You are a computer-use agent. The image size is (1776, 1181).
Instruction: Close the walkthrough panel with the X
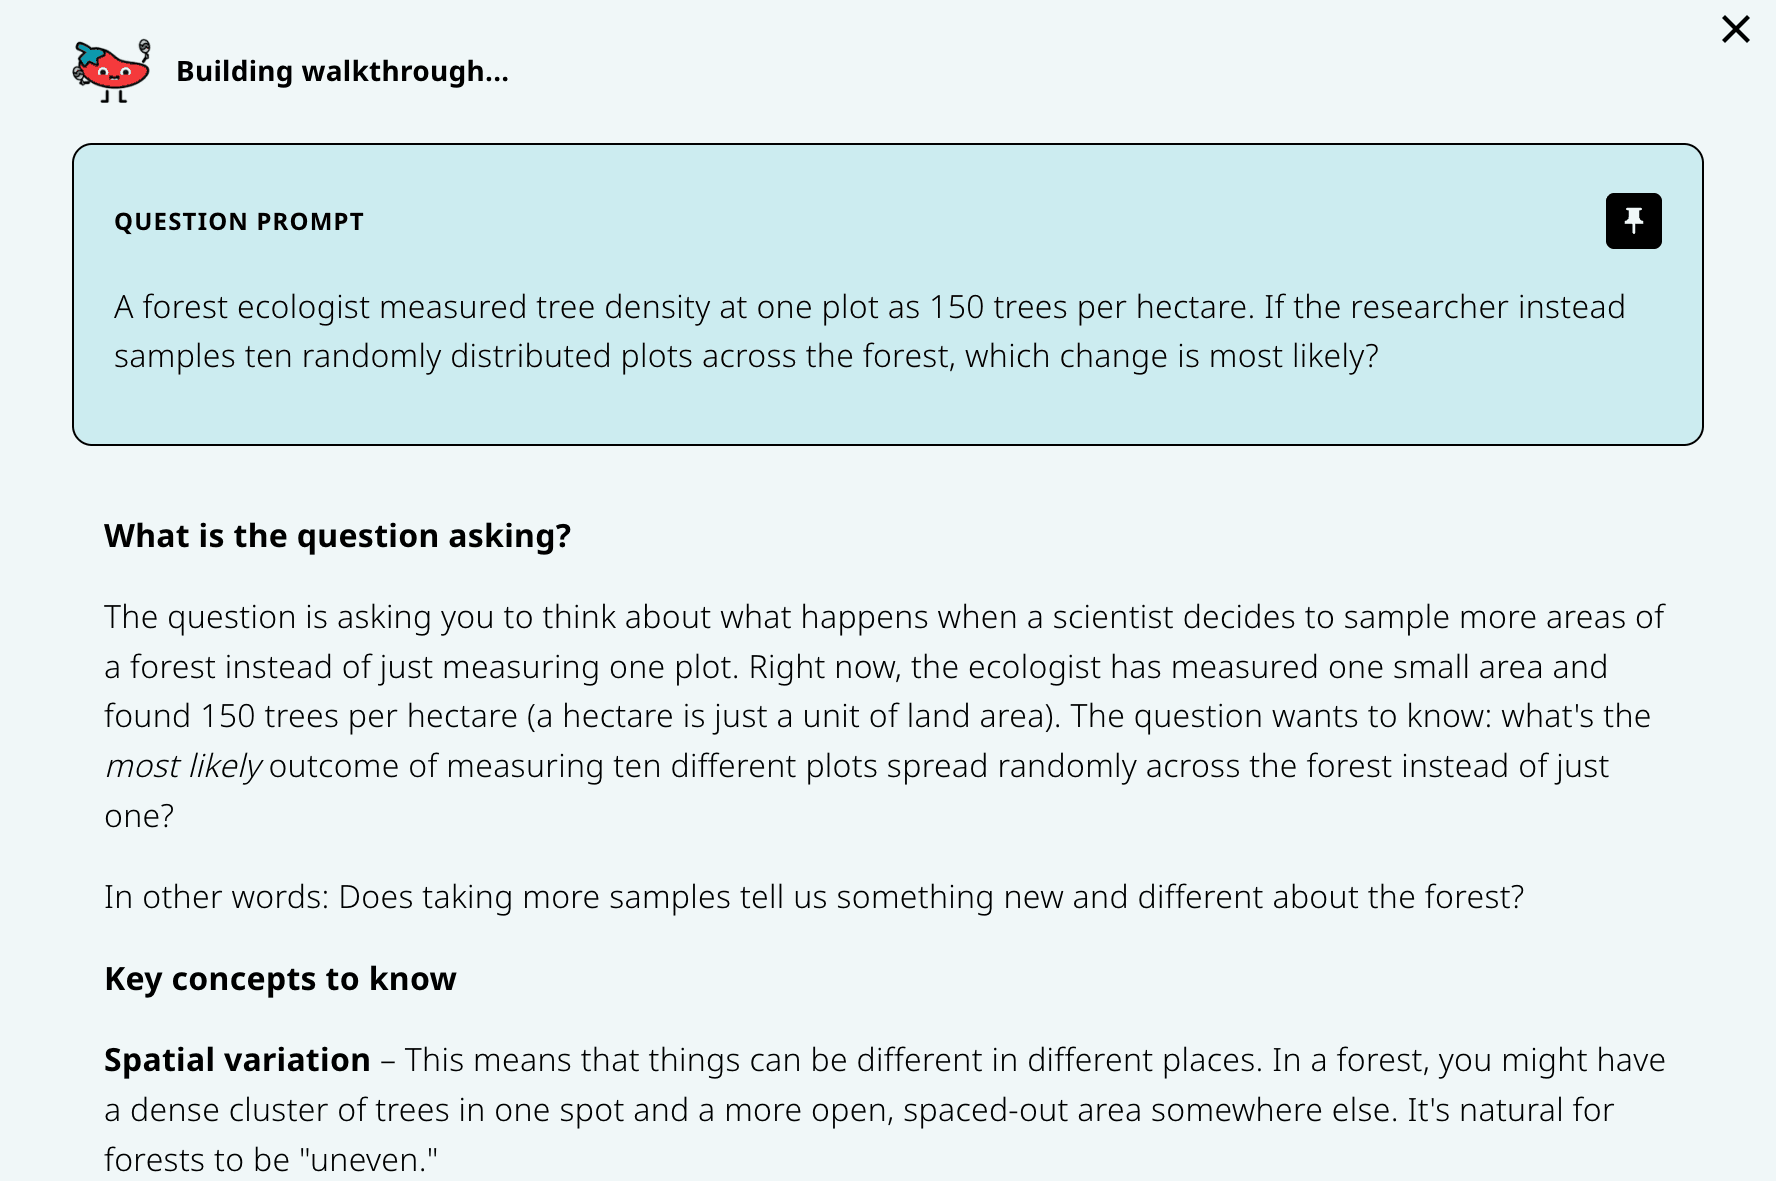click(x=1735, y=30)
